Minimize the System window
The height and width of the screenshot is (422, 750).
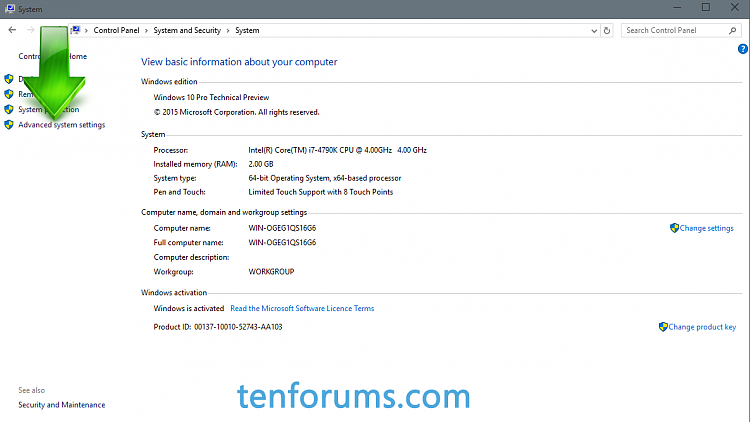click(x=677, y=8)
